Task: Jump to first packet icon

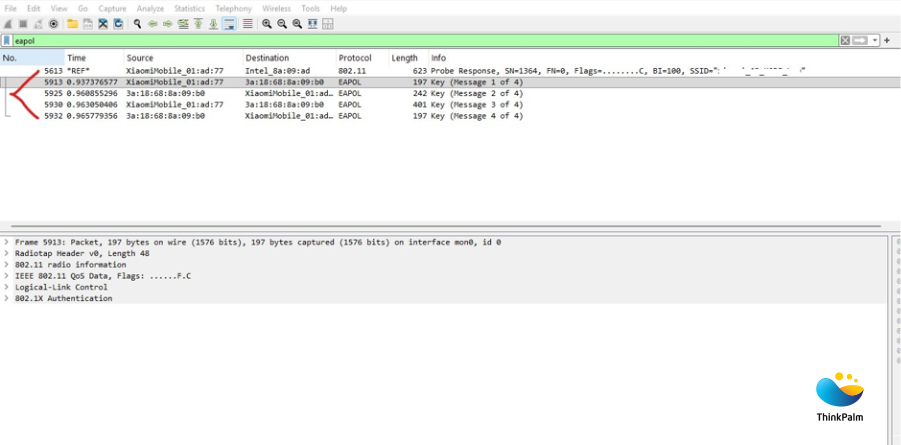Action: (198, 24)
